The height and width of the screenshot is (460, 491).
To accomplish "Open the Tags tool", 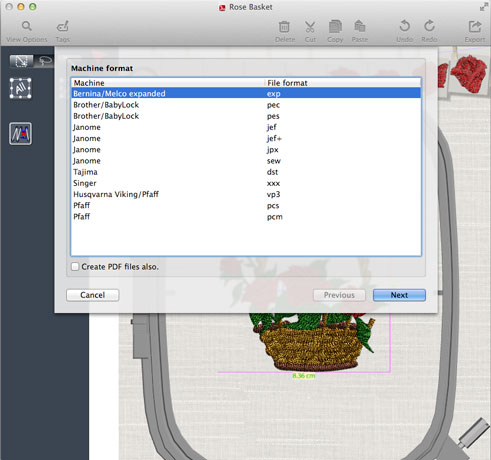I will click(62, 31).
